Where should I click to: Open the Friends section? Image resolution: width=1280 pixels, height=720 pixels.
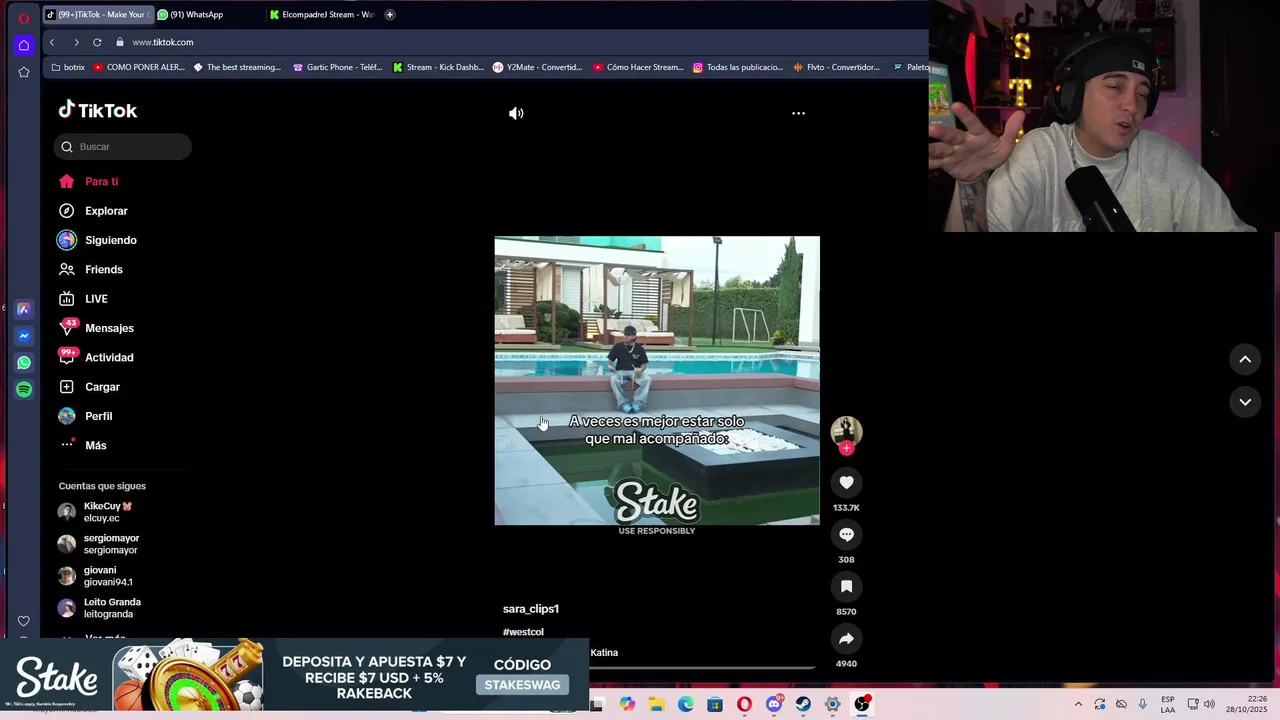[90, 269]
